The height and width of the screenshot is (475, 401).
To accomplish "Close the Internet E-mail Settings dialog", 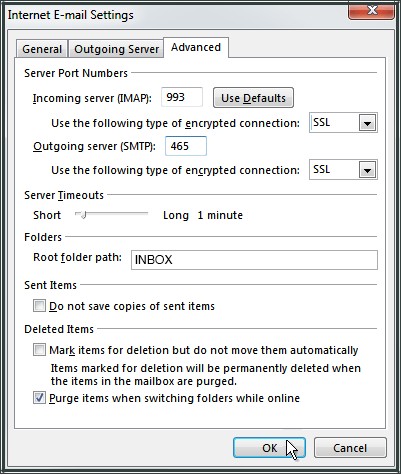I will 371,11.
